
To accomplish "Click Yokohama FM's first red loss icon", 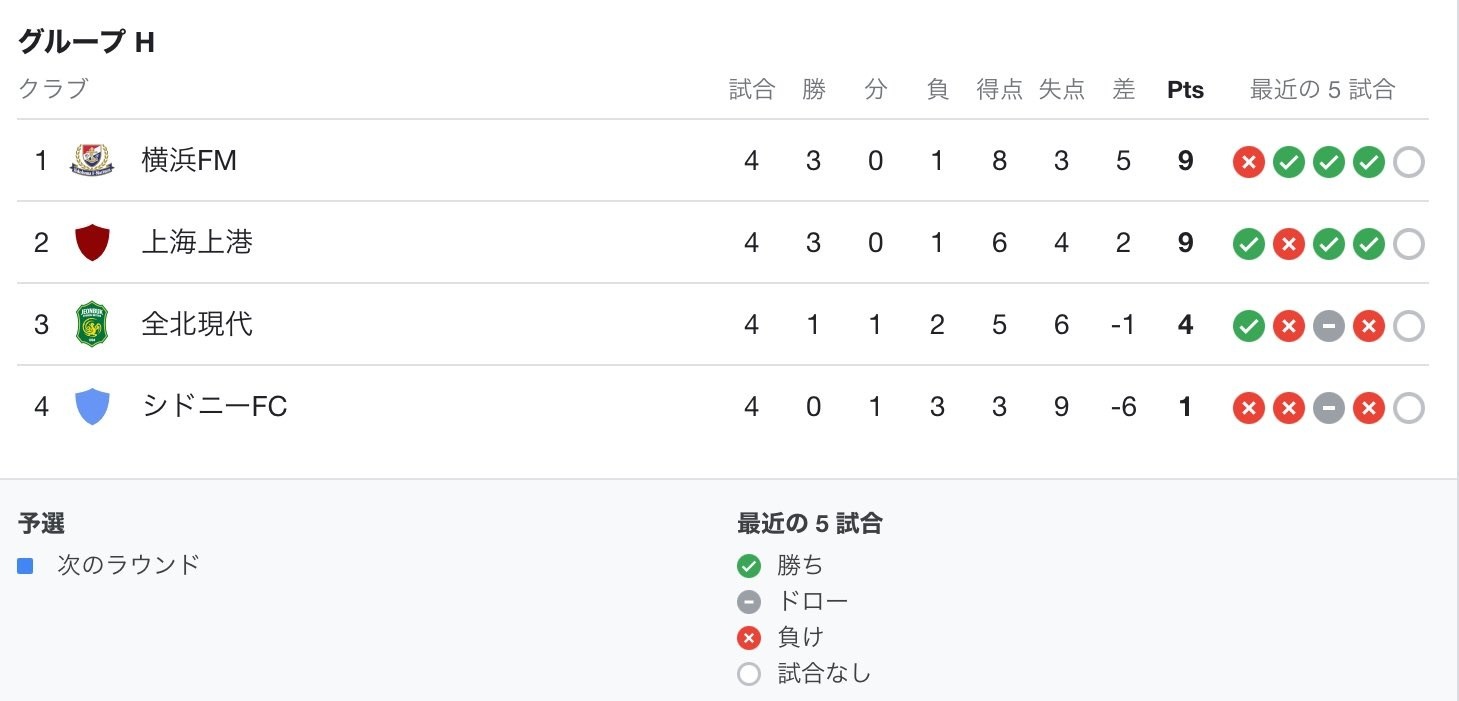I will [1248, 162].
